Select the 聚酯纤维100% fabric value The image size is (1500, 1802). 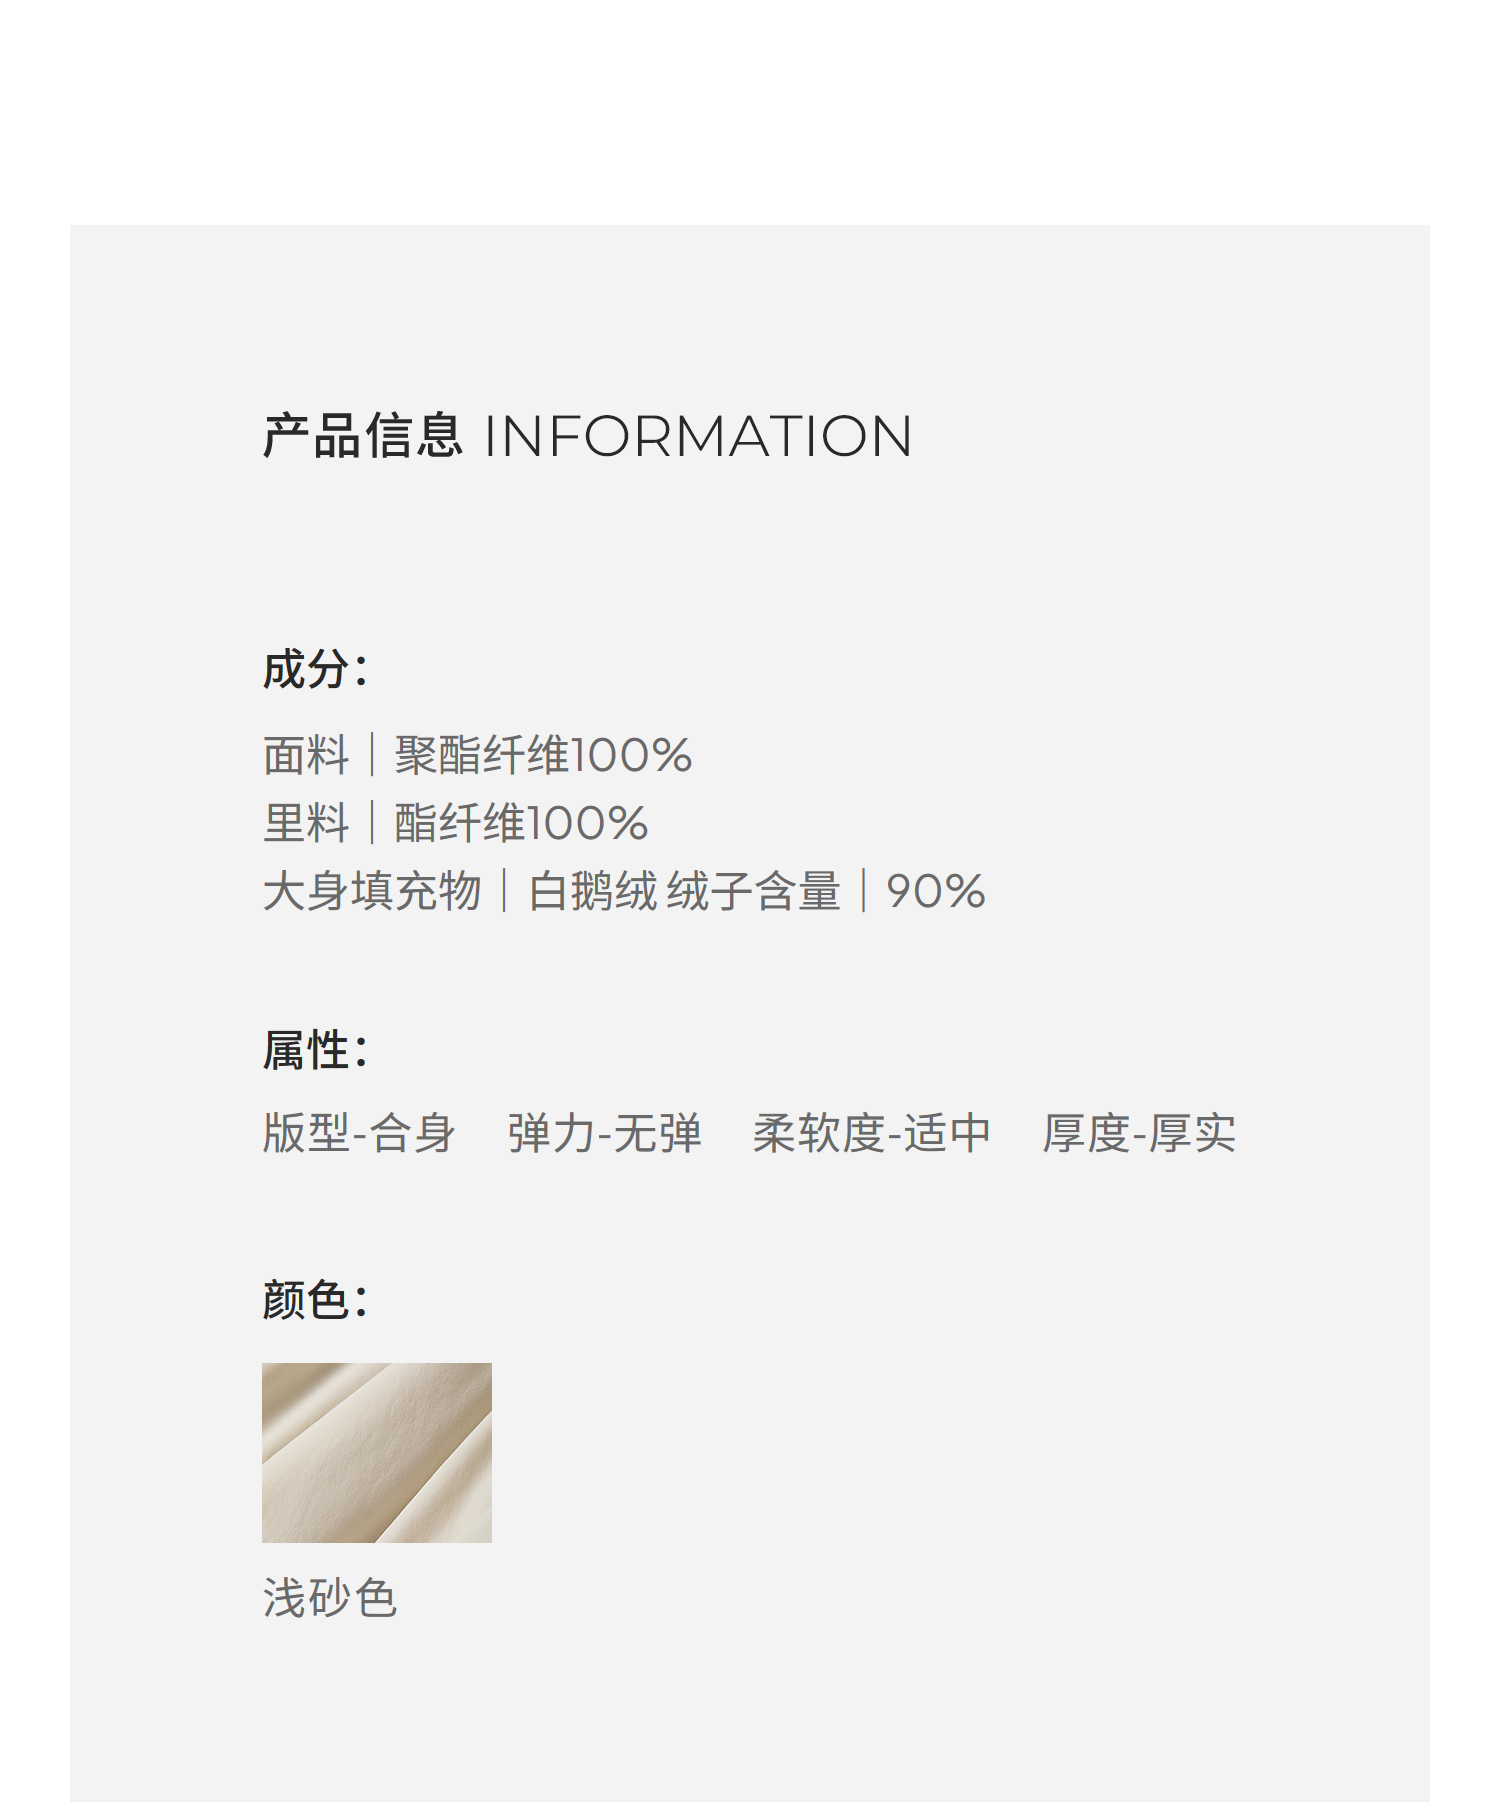pos(542,755)
